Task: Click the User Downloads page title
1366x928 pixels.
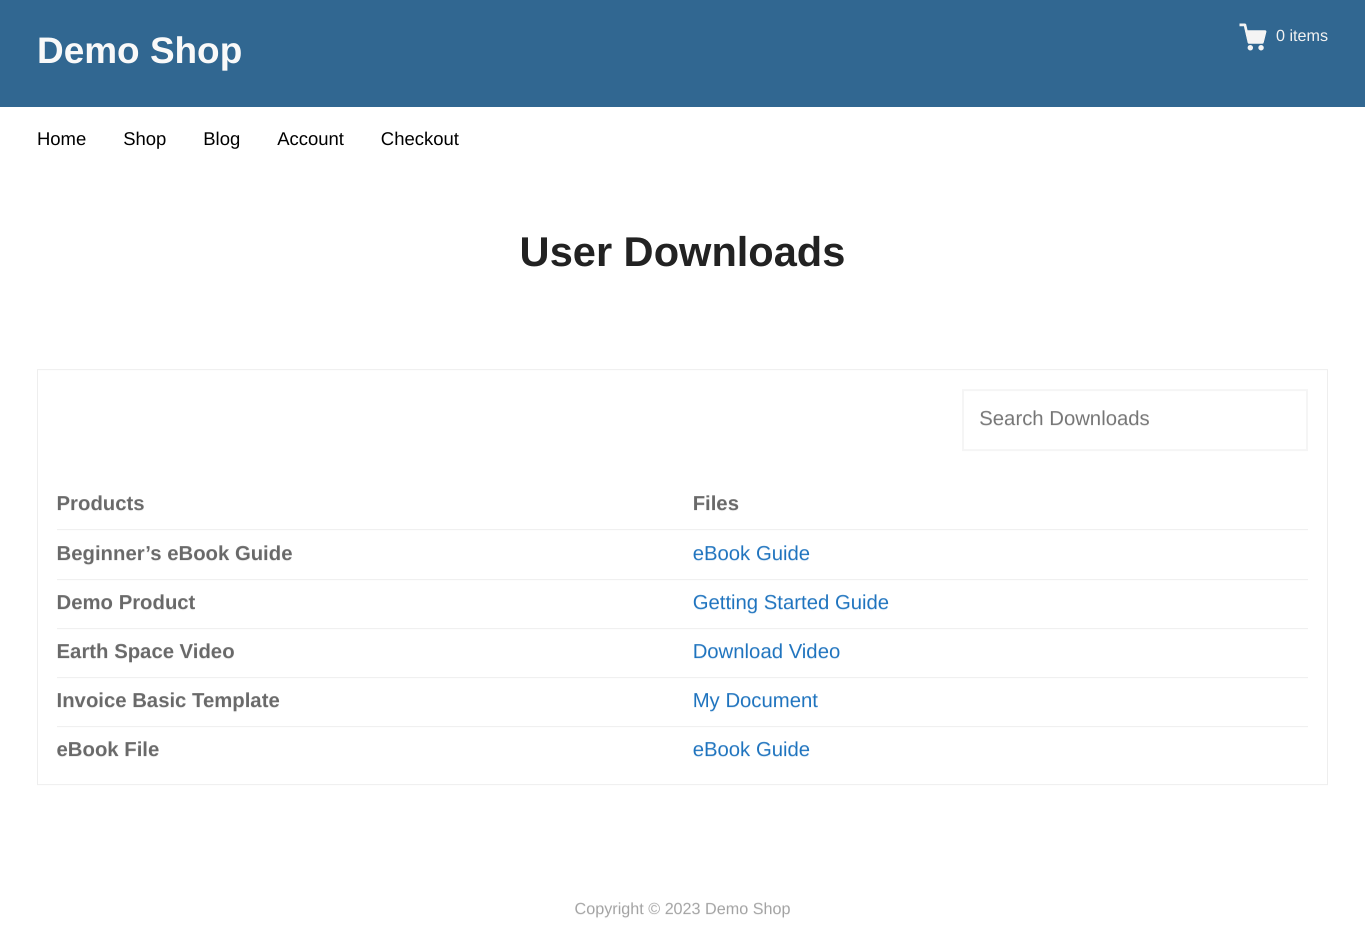Action: click(x=682, y=252)
